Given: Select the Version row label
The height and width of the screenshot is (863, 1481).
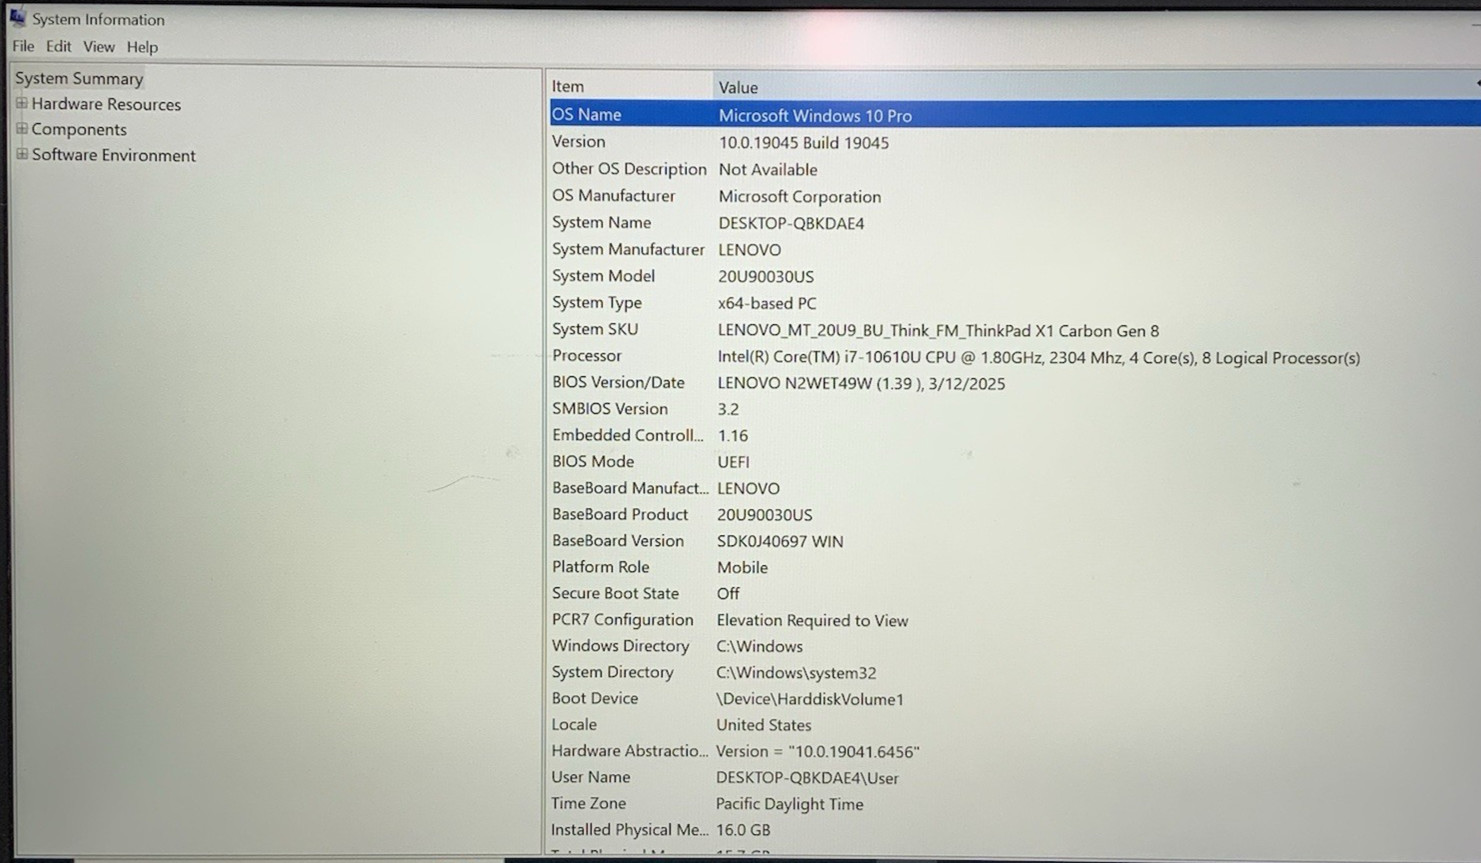Looking at the screenshot, I should point(578,142).
